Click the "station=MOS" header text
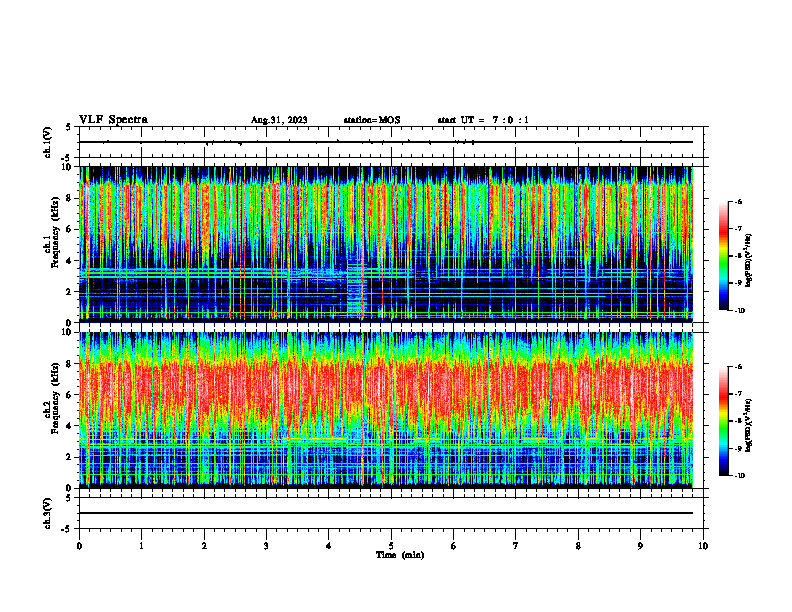The width and height of the screenshot is (792, 612). click(x=372, y=120)
